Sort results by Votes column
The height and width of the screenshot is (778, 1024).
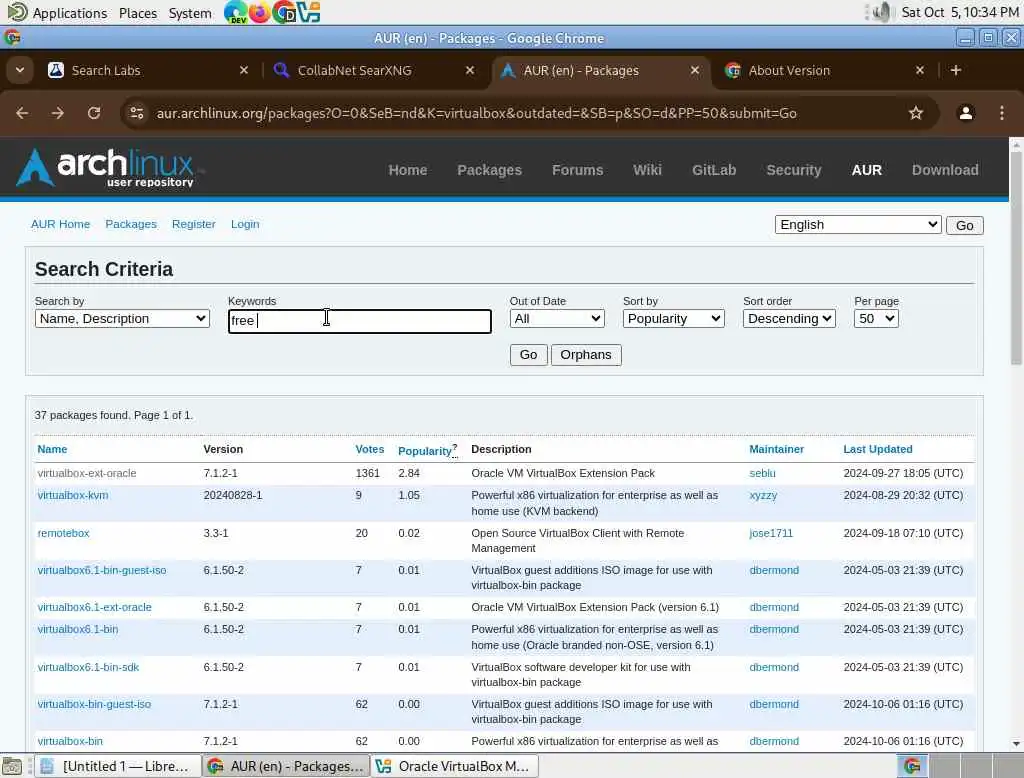(x=369, y=449)
